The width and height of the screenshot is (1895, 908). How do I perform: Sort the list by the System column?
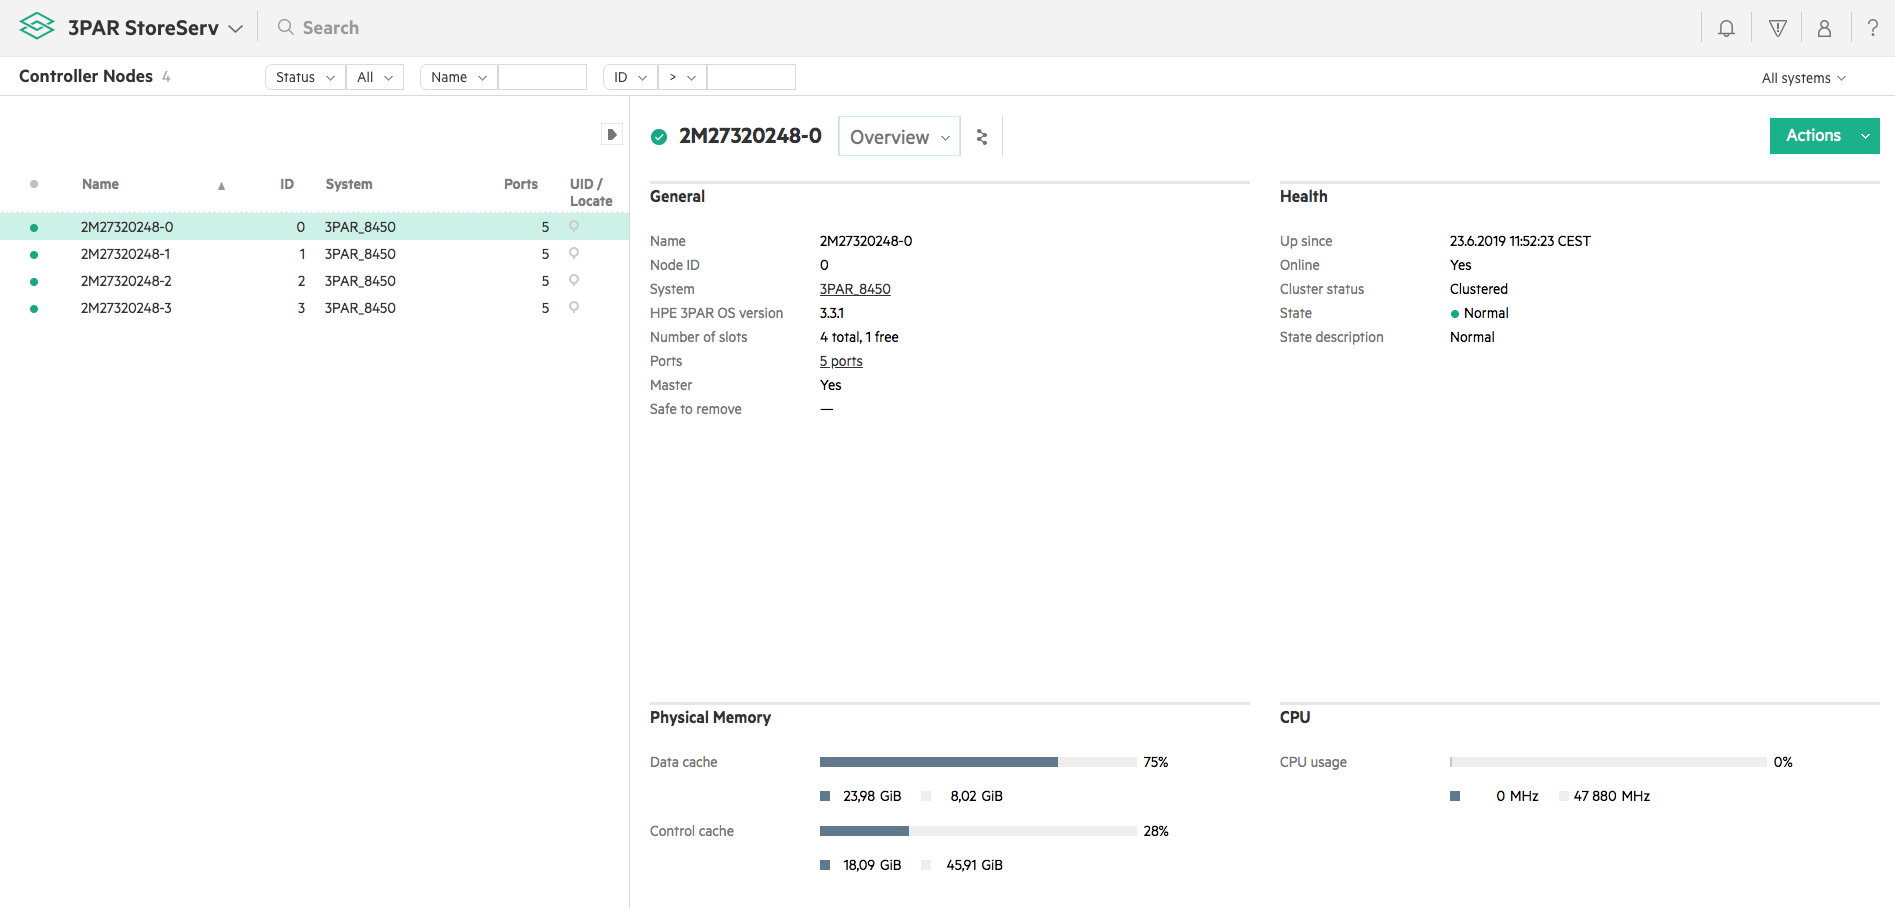coord(349,184)
